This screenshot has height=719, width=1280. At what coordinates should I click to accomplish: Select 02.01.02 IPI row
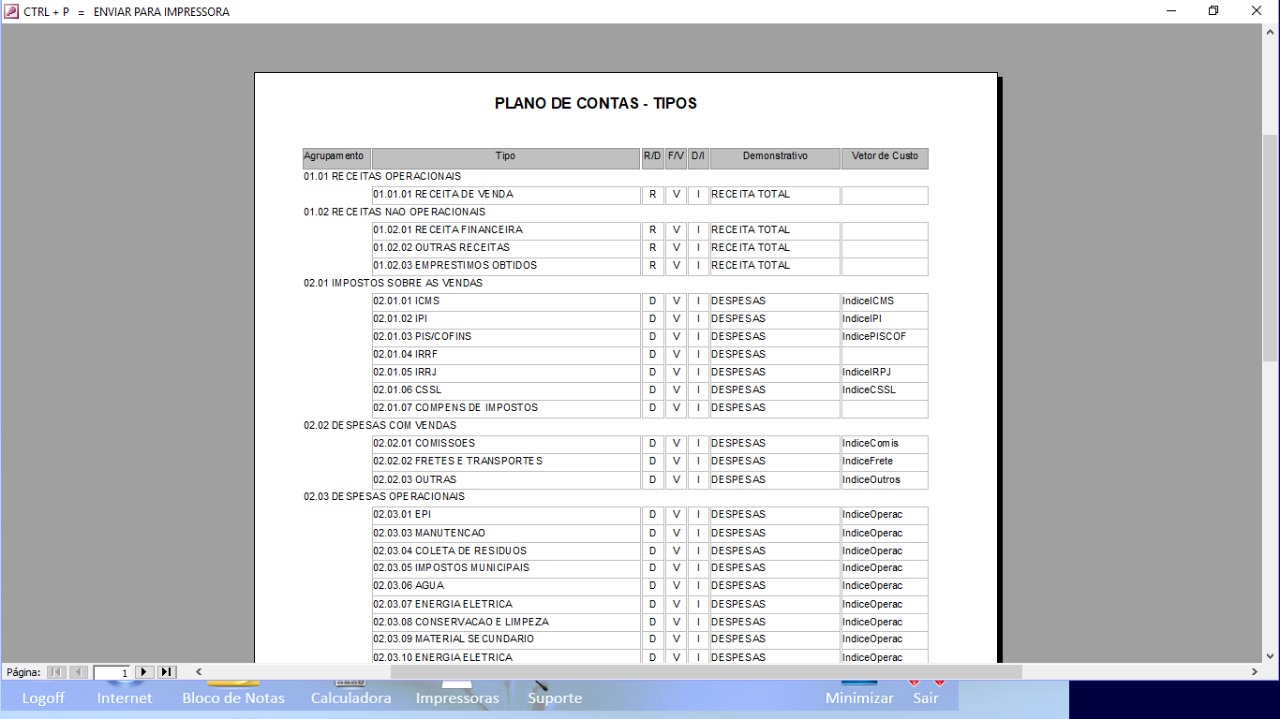pyautogui.click(x=650, y=319)
